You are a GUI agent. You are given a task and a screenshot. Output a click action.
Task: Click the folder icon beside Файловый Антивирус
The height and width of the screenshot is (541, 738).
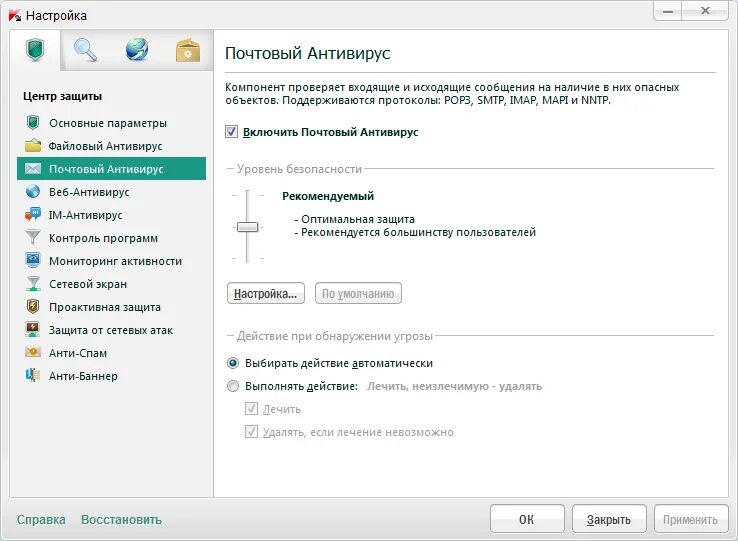click(32, 146)
